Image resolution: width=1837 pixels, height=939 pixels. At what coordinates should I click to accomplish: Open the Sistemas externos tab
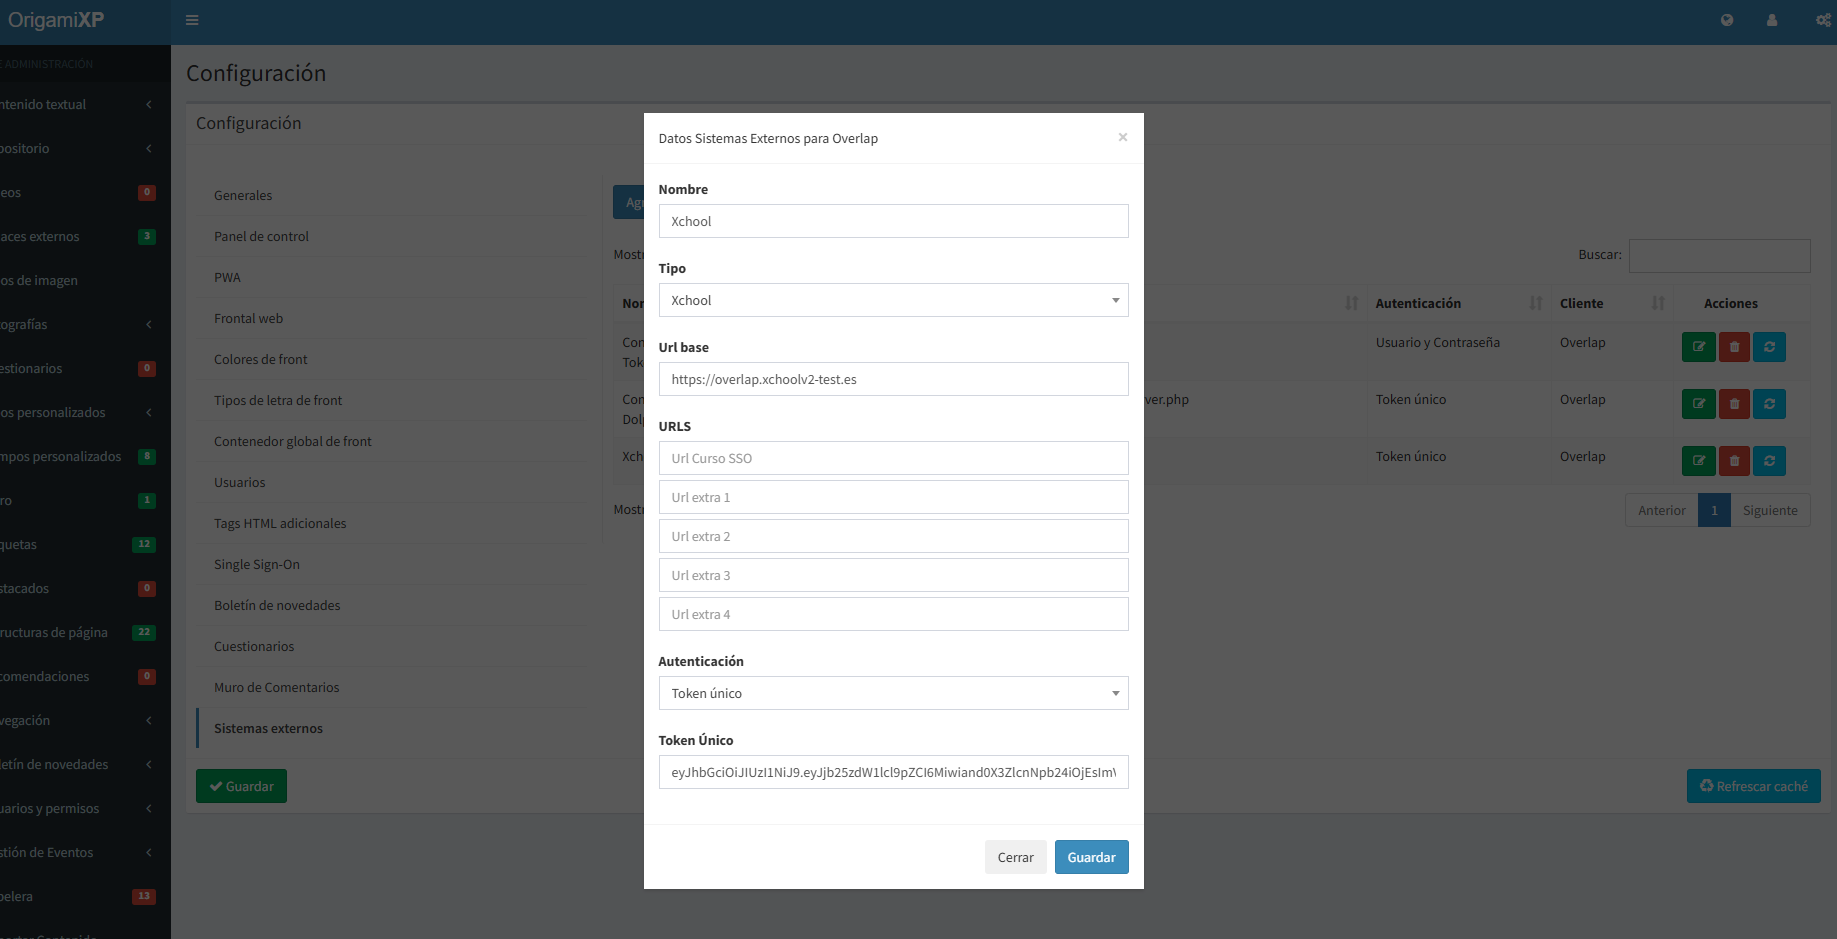click(390, 728)
